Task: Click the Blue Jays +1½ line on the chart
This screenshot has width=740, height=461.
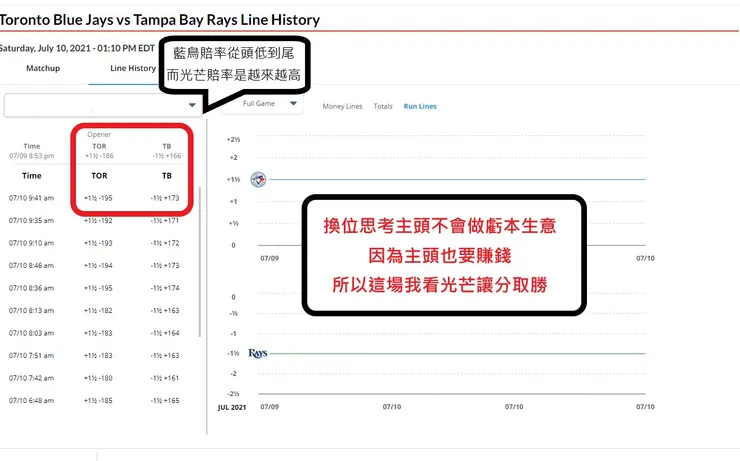Action: point(456,179)
